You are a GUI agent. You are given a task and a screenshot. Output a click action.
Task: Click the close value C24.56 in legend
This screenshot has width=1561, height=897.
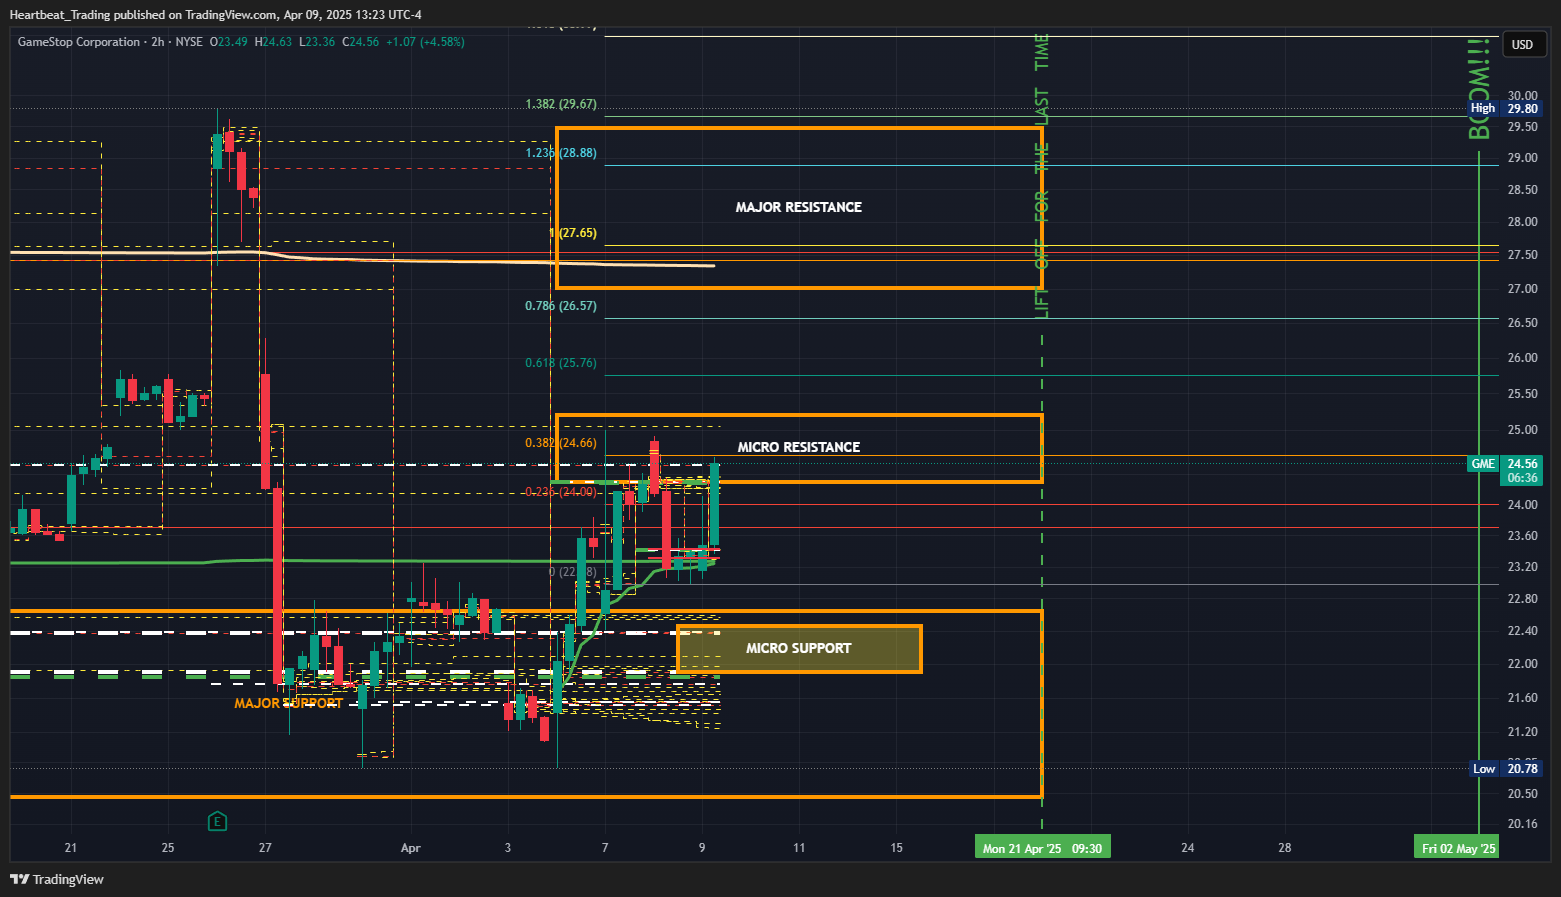tap(361, 42)
